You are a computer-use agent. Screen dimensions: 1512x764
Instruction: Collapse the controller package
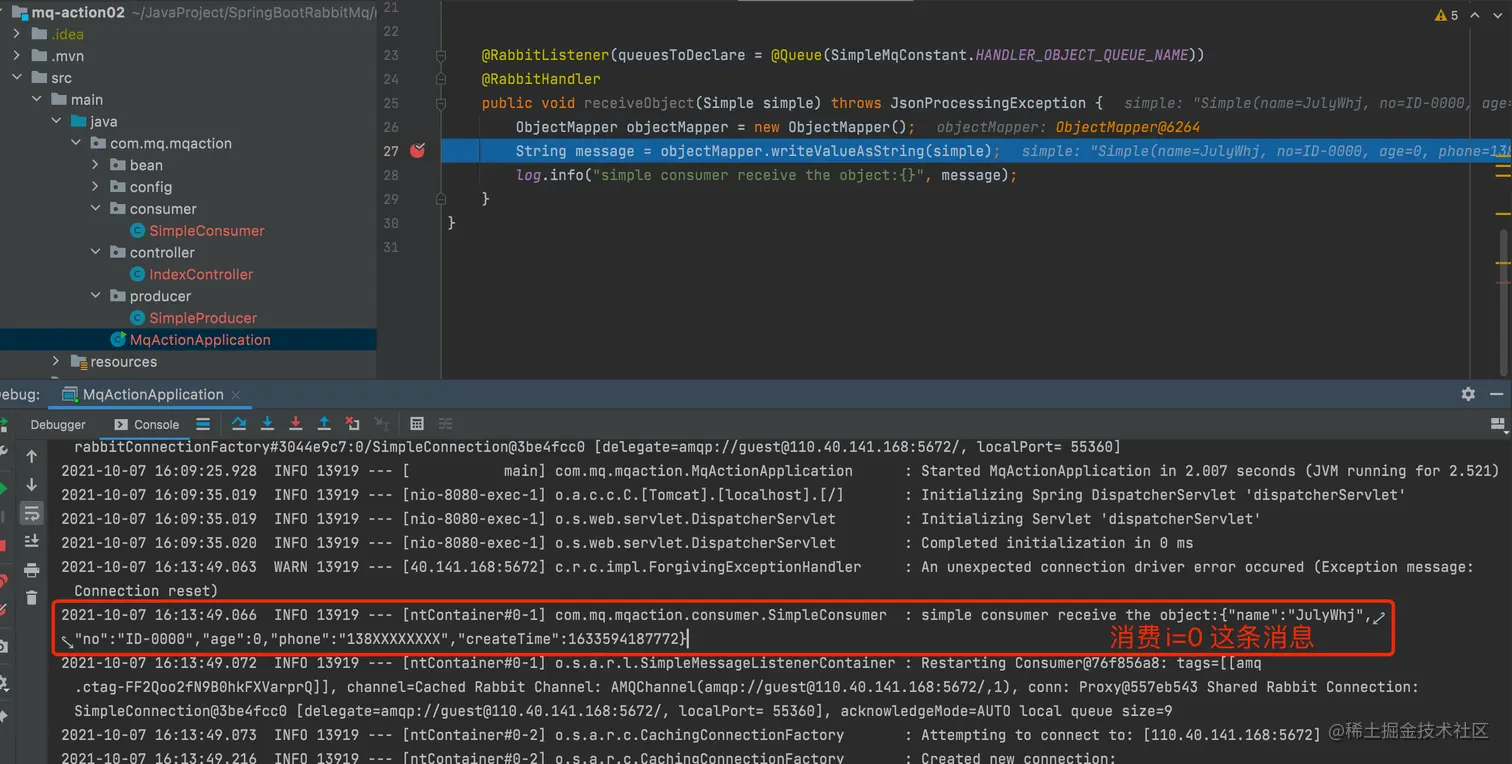tap(96, 253)
